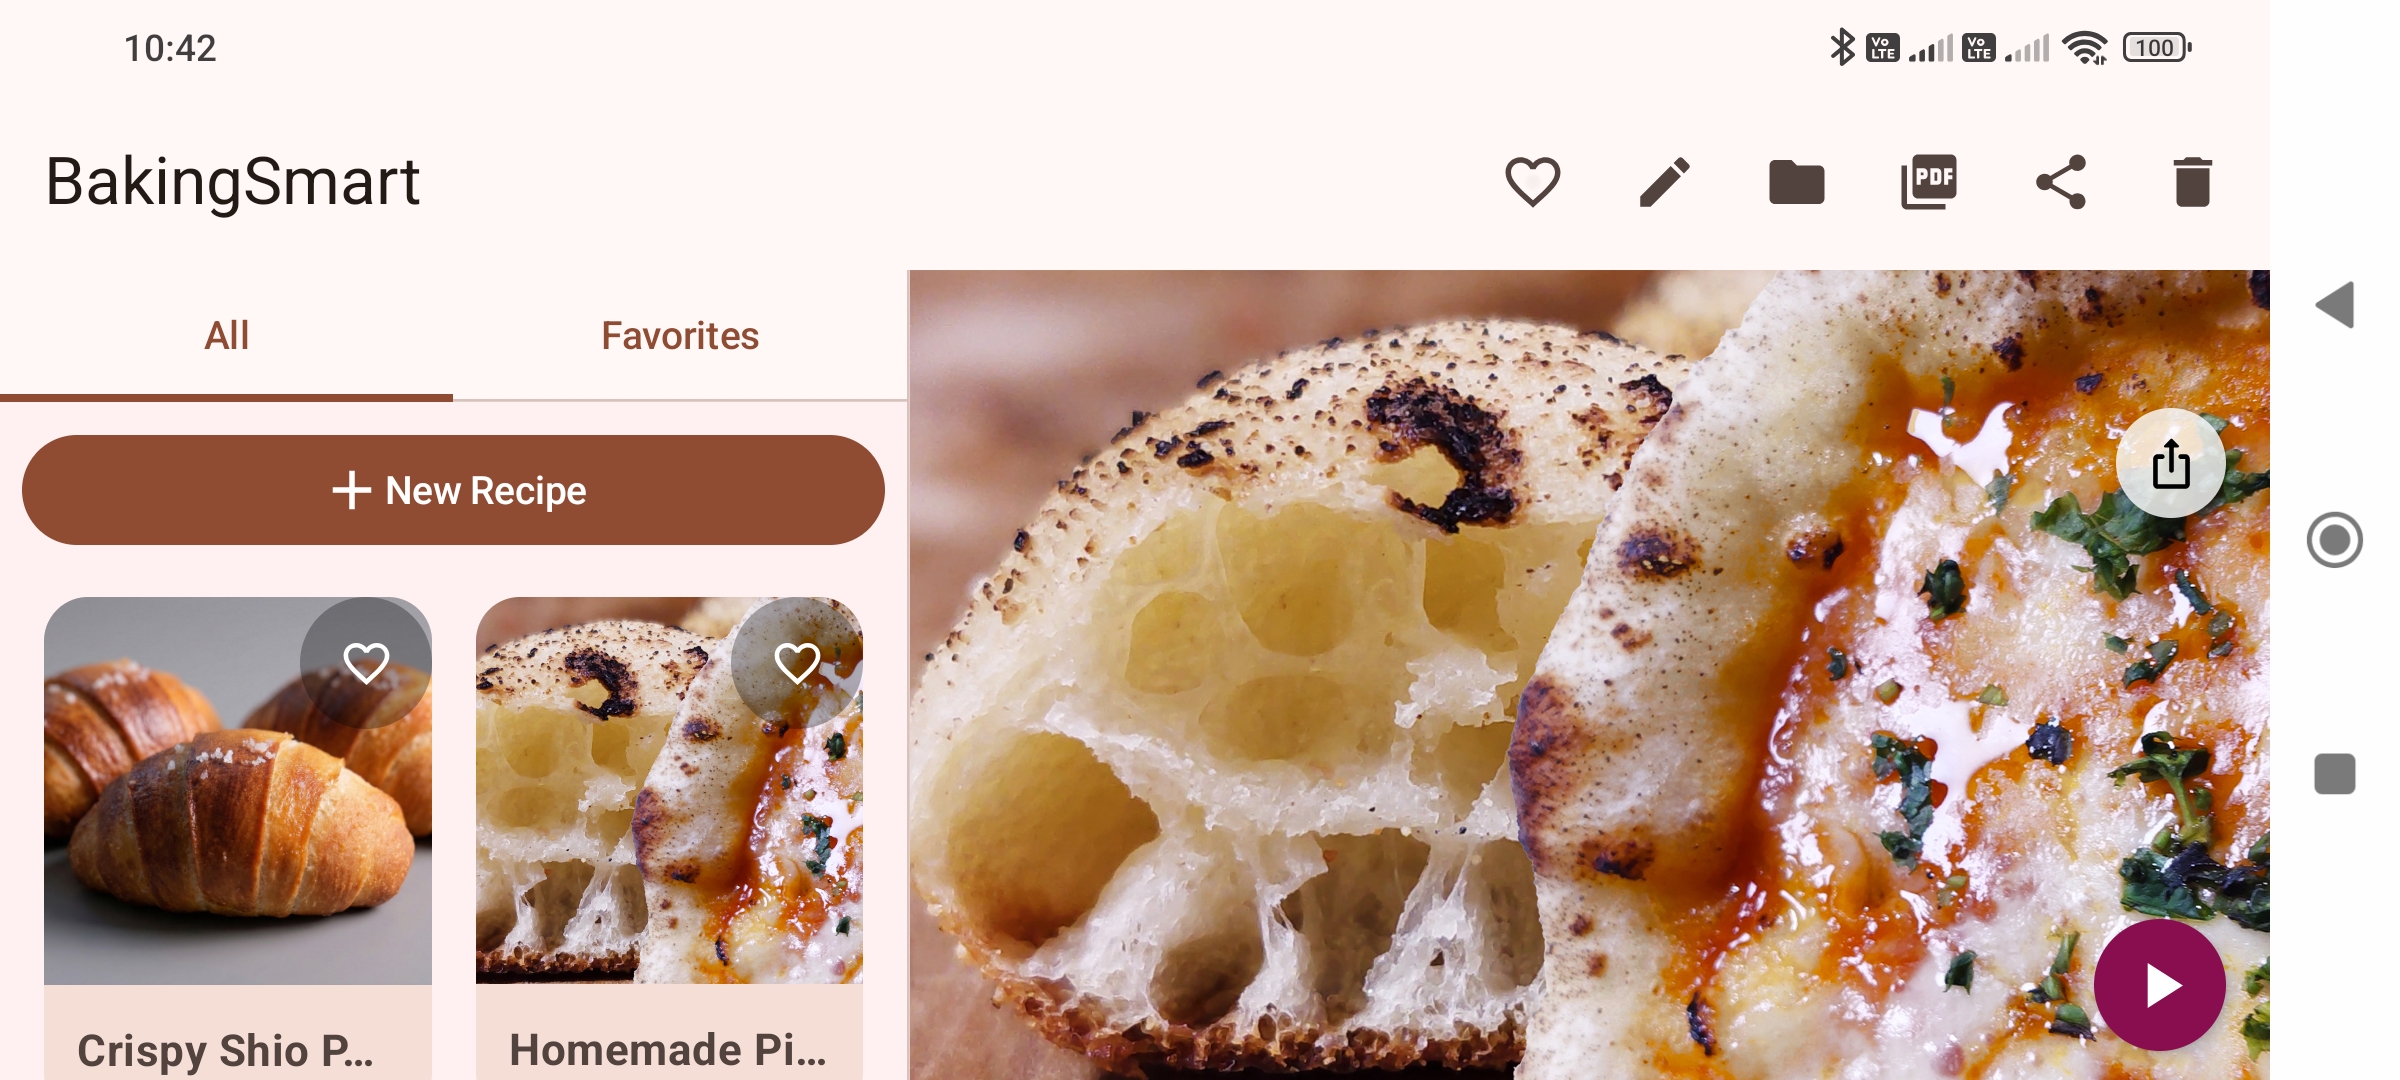The height and width of the screenshot is (1080, 2400).
Task: Select the All tab
Action: pyautogui.click(x=227, y=336)
